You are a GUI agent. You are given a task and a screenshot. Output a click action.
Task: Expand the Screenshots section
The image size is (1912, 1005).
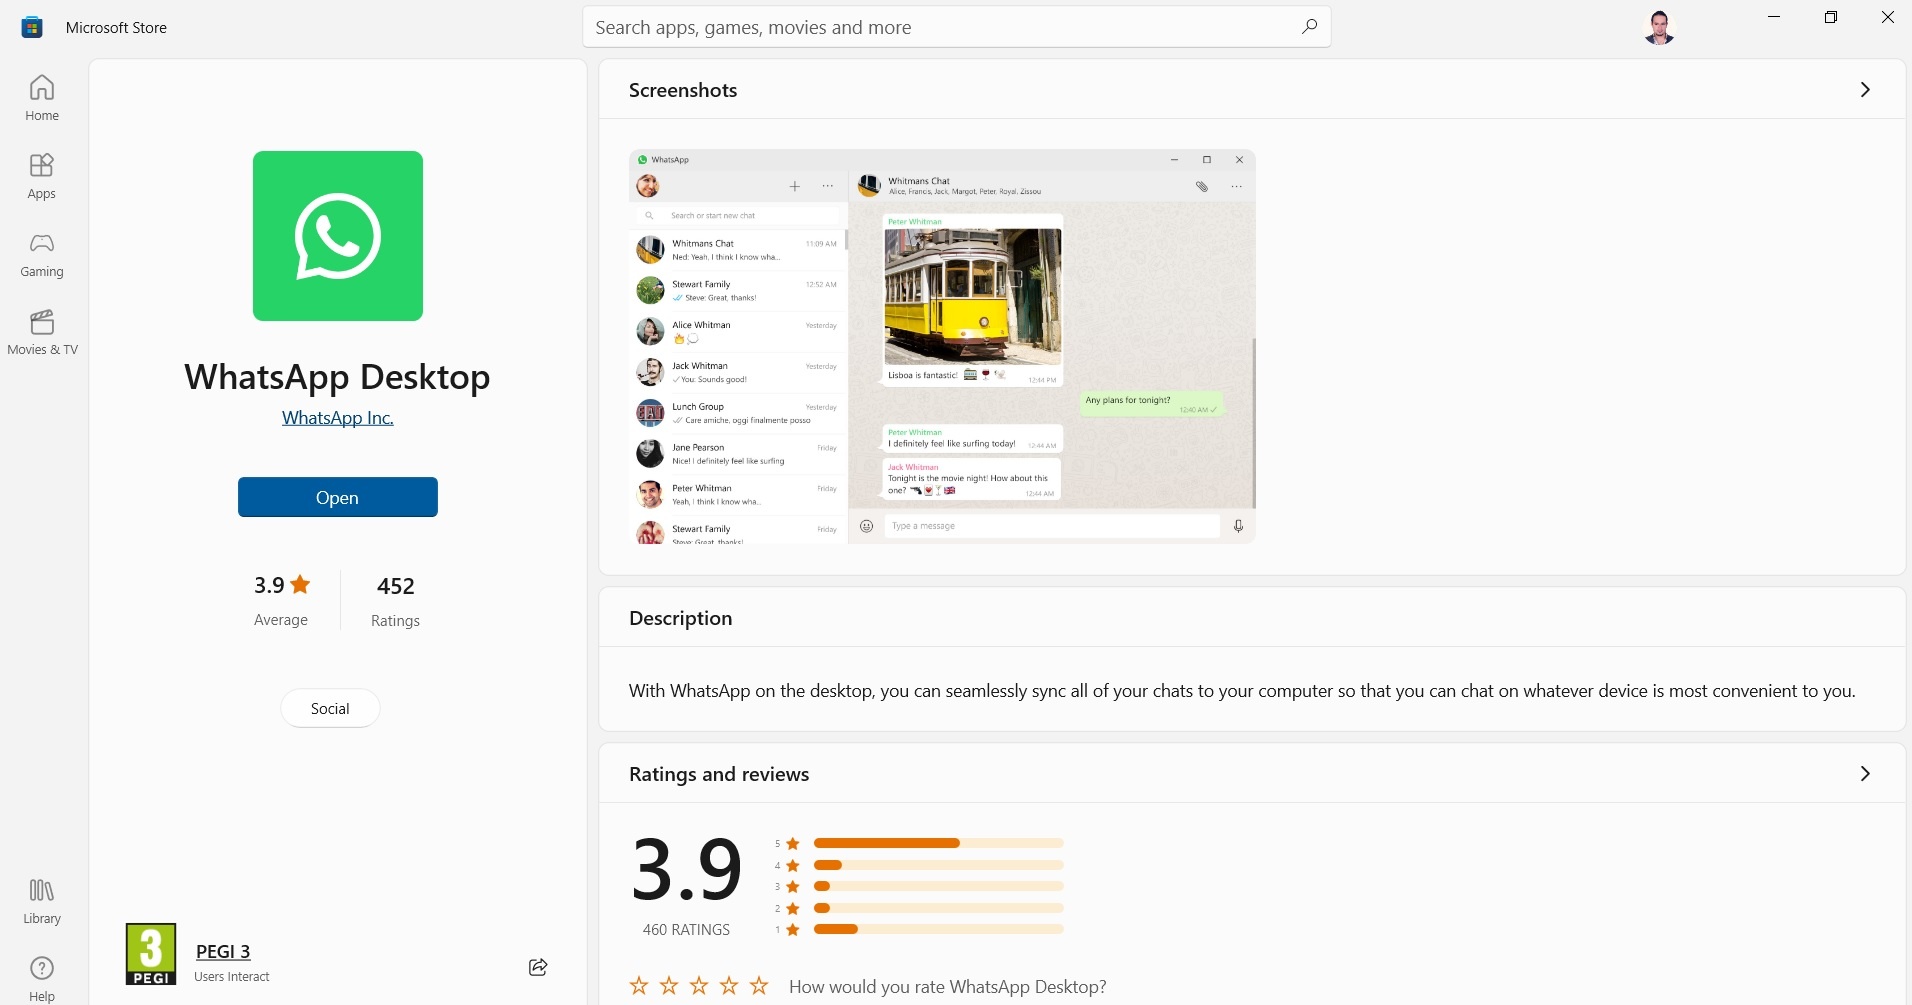point(1865,90)
